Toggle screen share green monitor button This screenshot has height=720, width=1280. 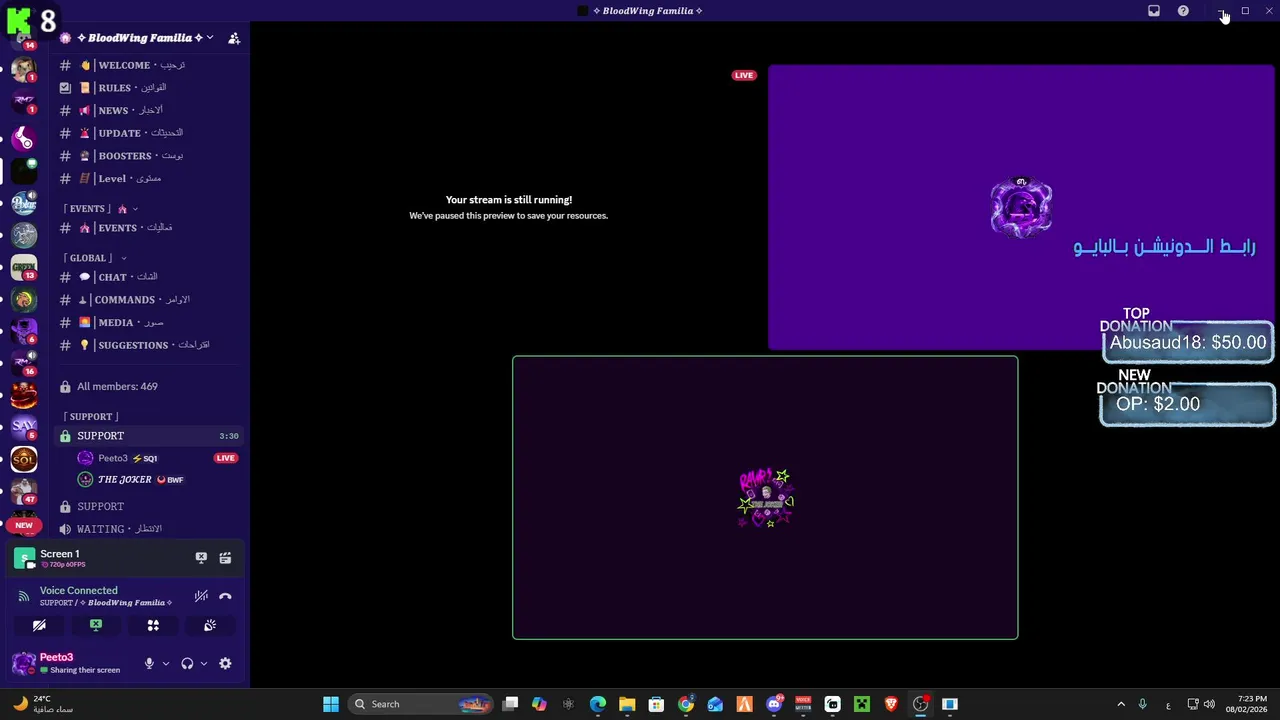[x=96, y=625]
